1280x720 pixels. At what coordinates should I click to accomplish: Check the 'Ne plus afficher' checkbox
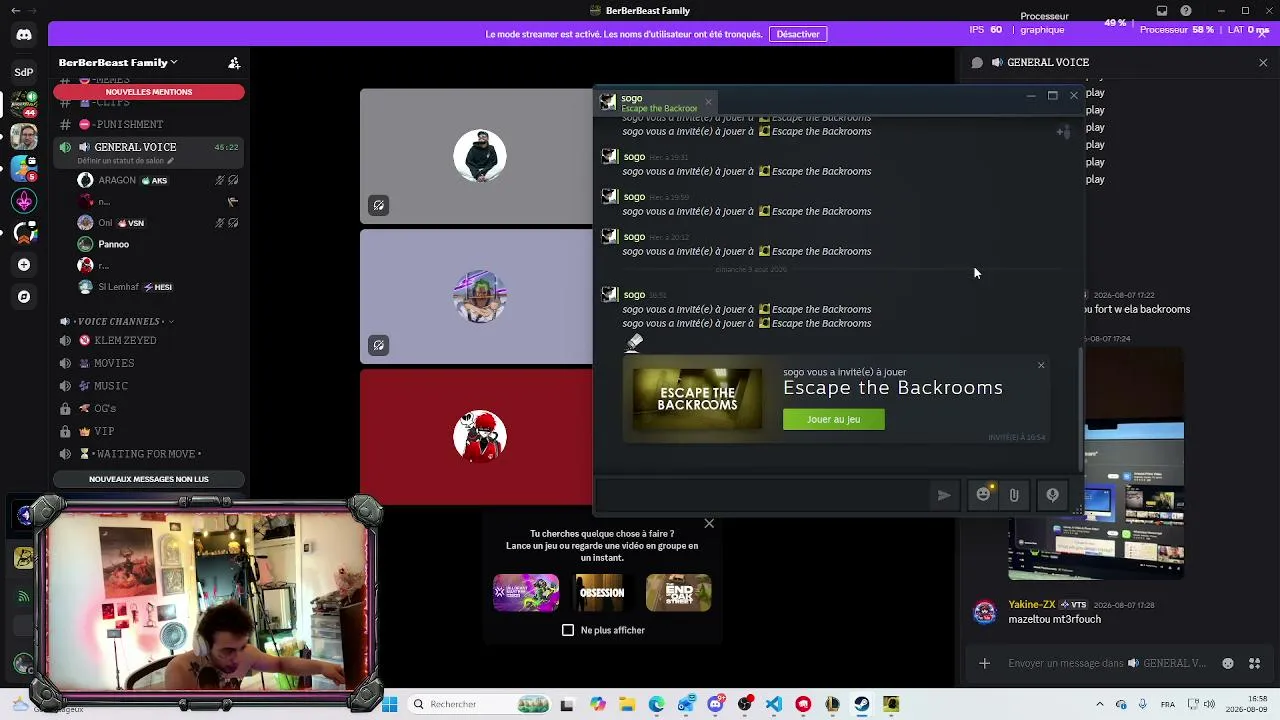click(x=568, y=630)
